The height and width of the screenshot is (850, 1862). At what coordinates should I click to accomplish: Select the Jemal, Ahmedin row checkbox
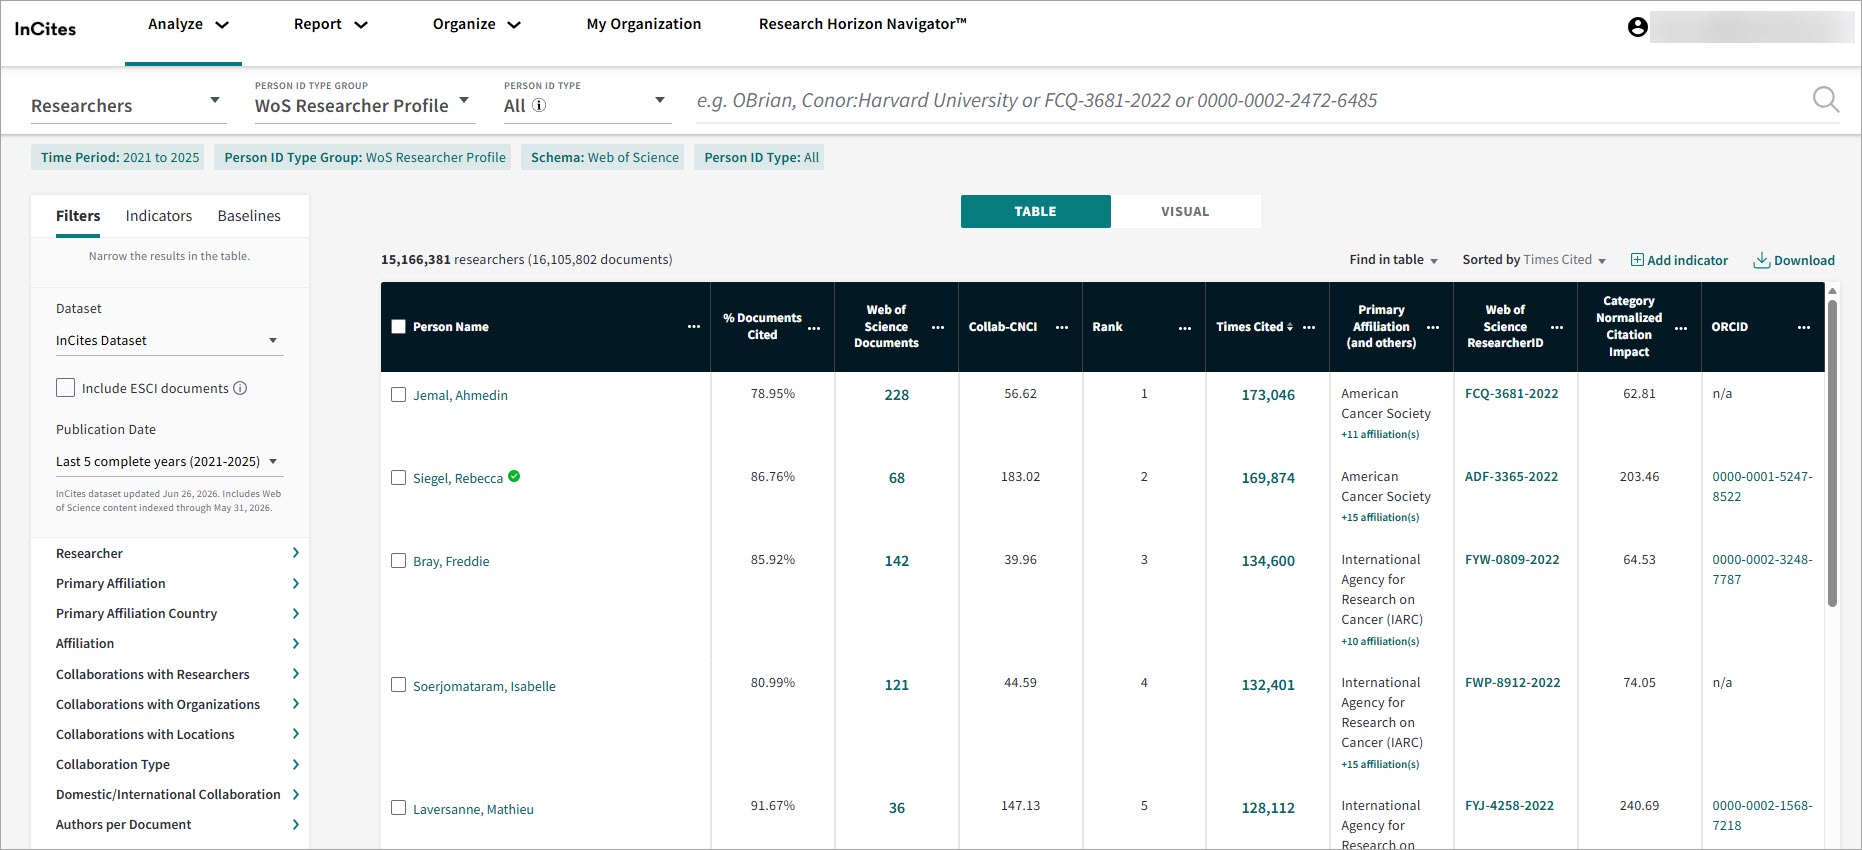point(398,395)
